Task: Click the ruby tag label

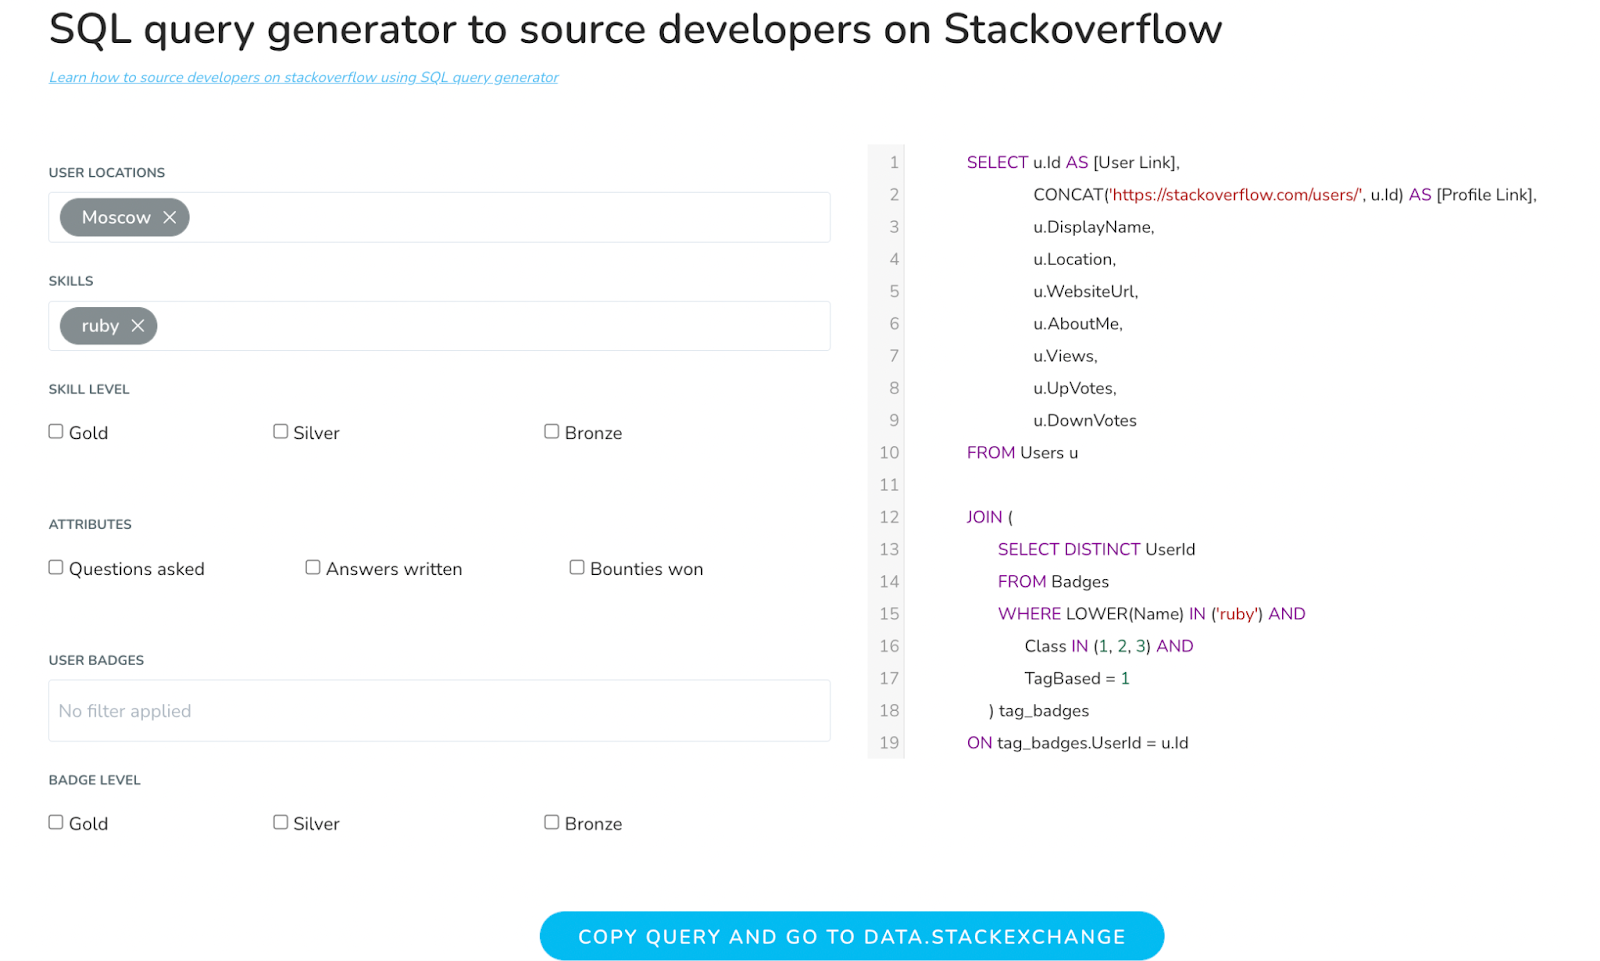Action: (100, 326)
